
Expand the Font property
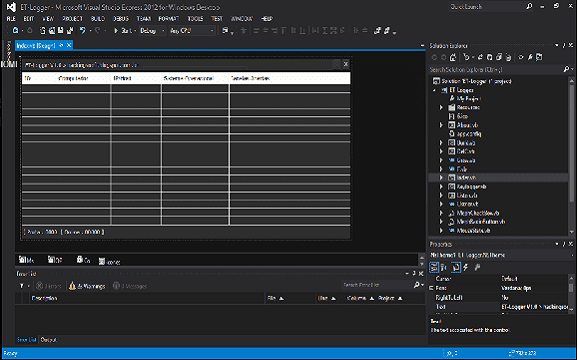click(x=431, y=288)
